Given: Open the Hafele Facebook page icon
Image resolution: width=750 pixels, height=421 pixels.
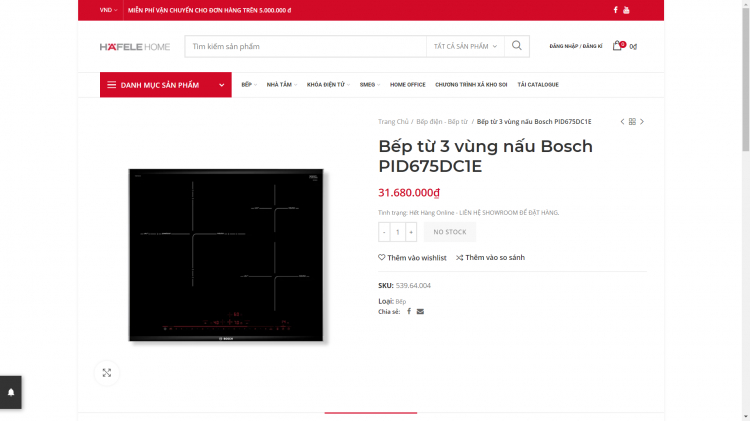Looking at the screenshot, I should (615, 10).
